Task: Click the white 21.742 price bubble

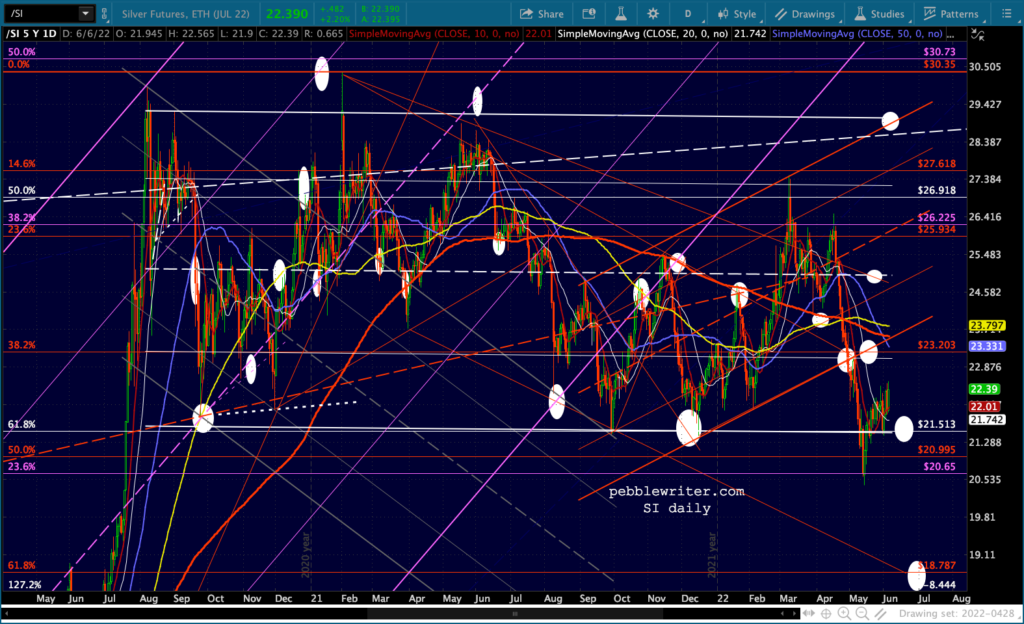Action: (987, 420)
